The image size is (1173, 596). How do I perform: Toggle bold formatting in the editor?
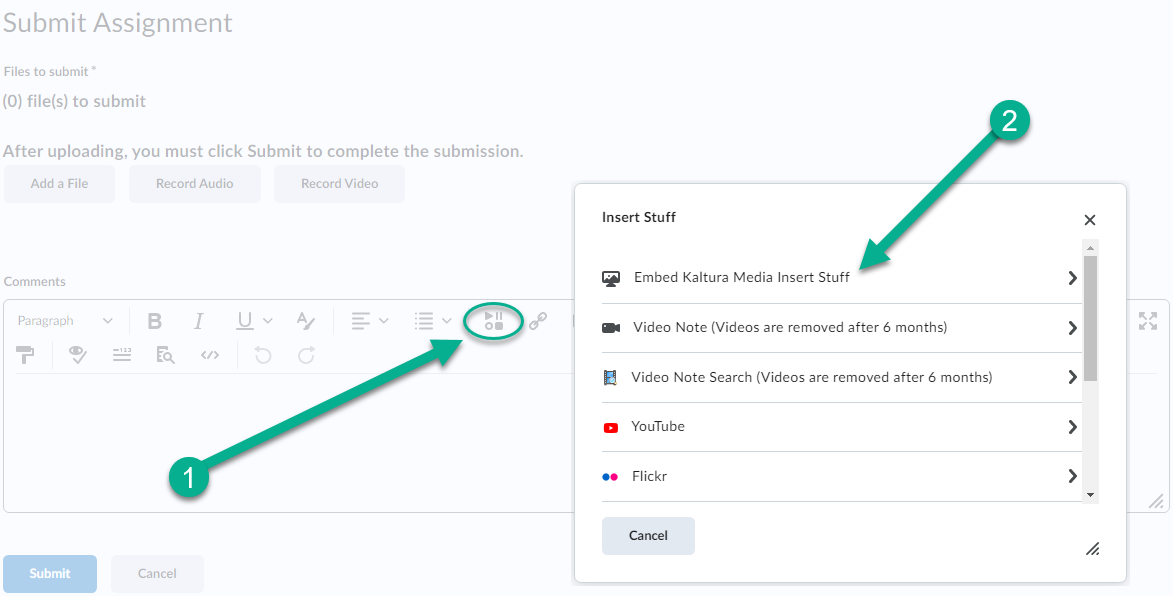[155, 321]
